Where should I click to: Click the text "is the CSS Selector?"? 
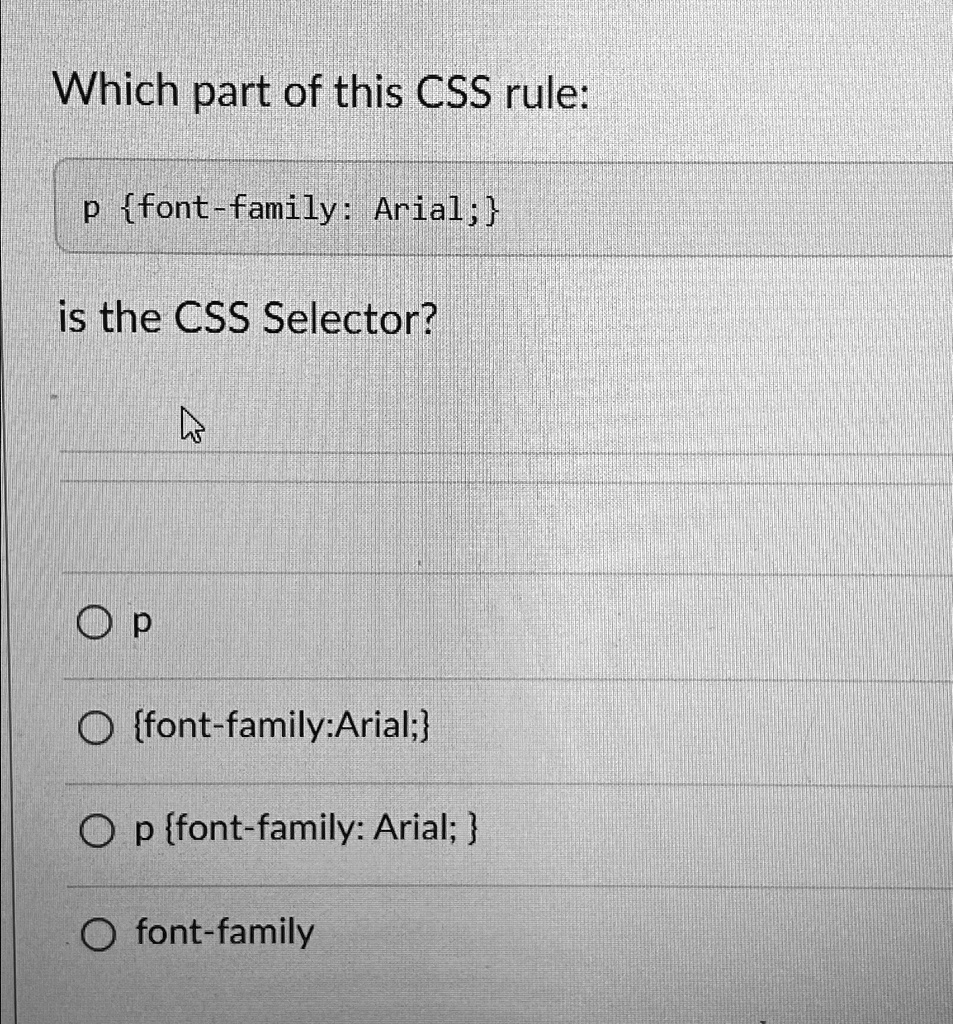pyautogui.click(x=248, y=317)
